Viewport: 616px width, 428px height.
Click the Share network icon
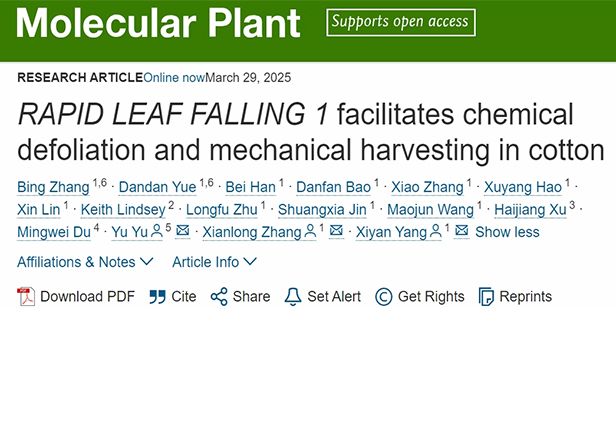point(219,297)
